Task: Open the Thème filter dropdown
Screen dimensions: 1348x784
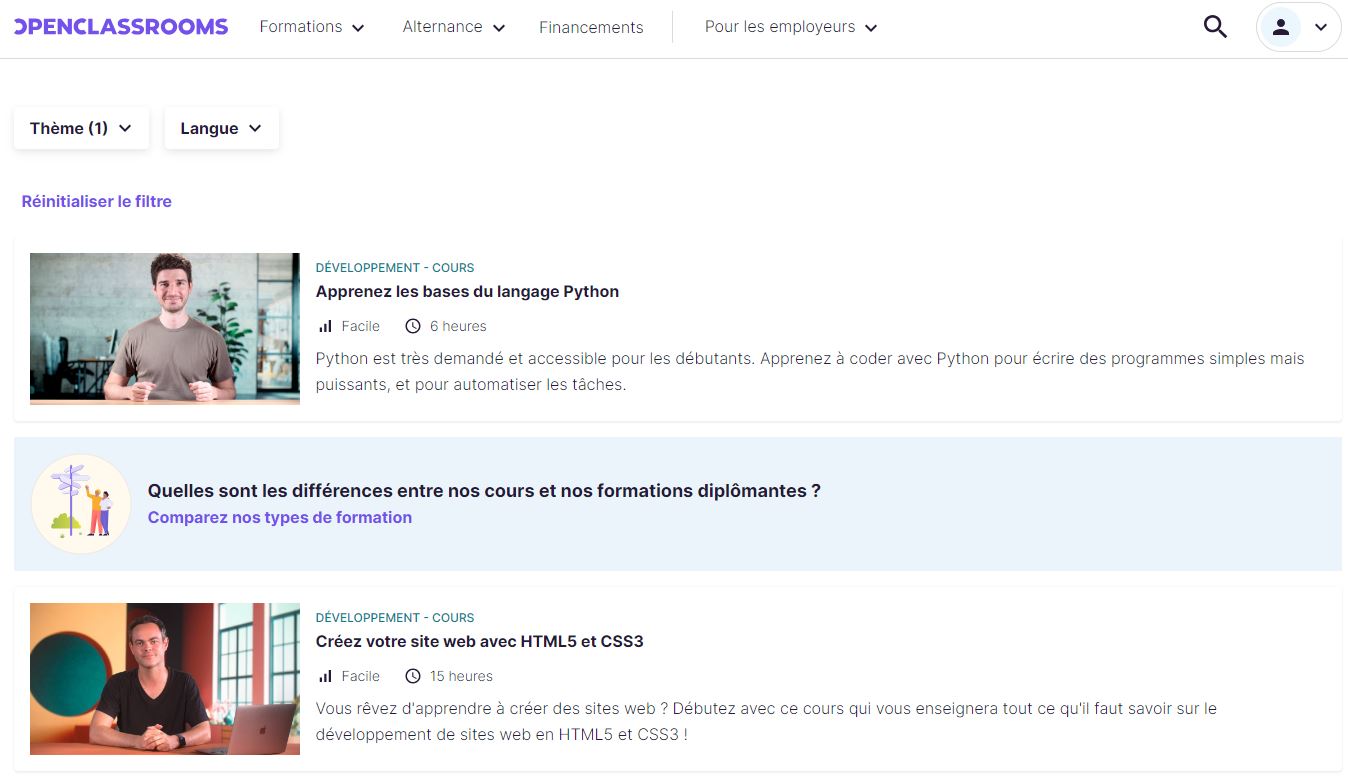Action: click(x=80, y=128)
